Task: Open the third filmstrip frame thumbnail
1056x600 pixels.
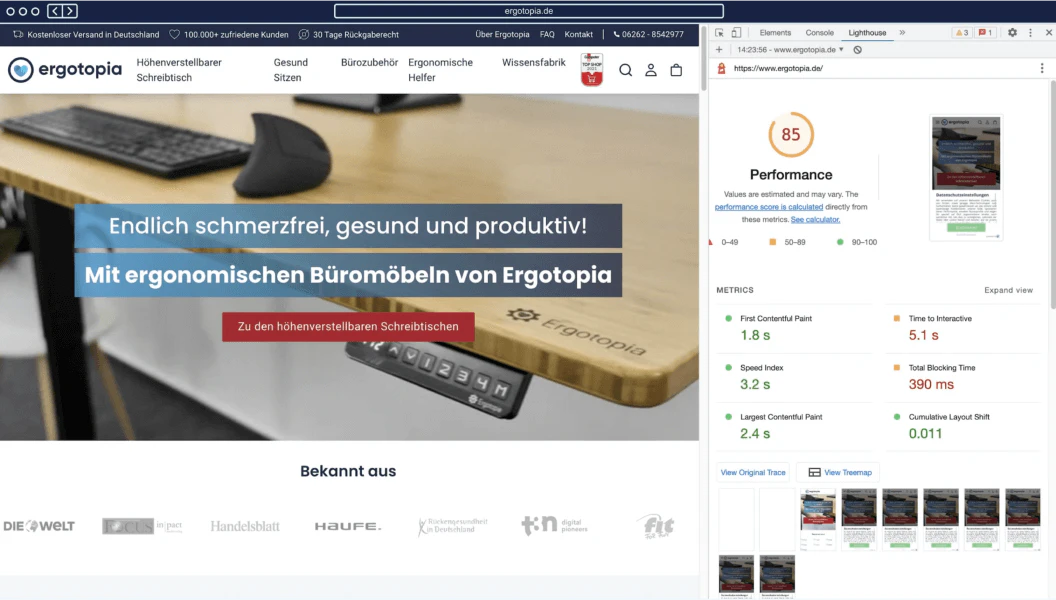Action: tap(818, 519)
